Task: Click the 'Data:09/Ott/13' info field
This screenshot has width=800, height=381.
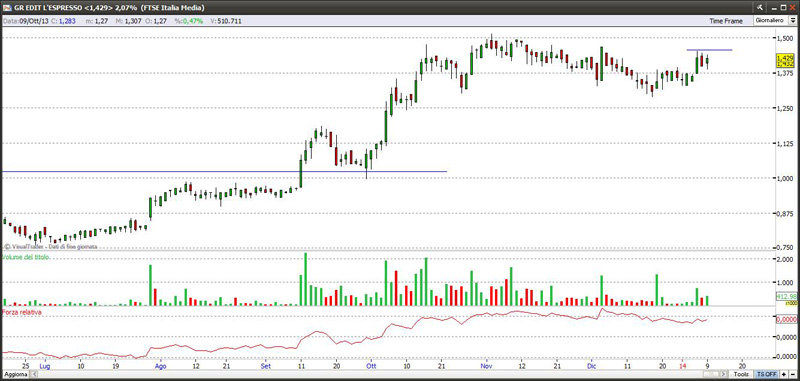Action: tap(25, 21)
